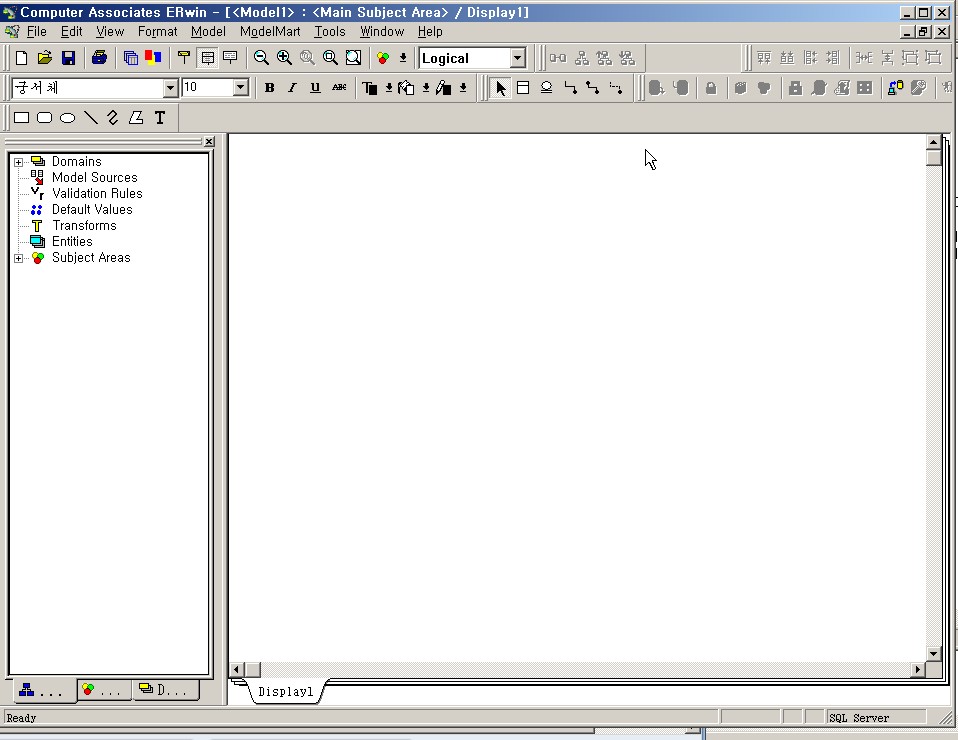958x740 pixels.
Task: Select Validation Rules in the model tree
Action: point(97,194)
